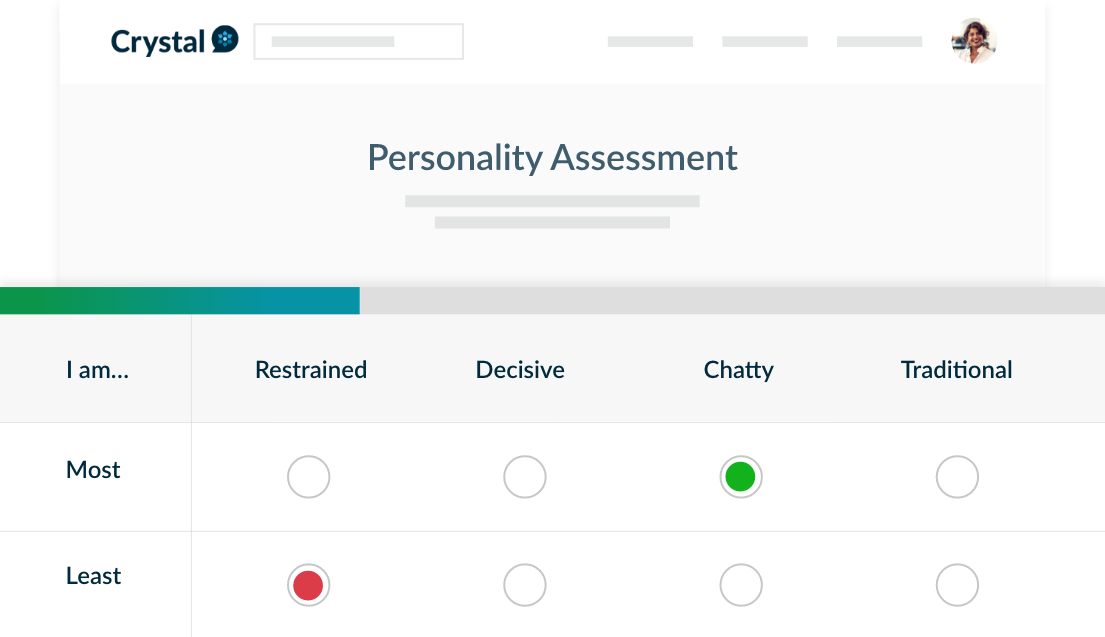The image size is (1105, 637).
Task: Click the Personality Assessment heading
Action: tap(552, 158)
